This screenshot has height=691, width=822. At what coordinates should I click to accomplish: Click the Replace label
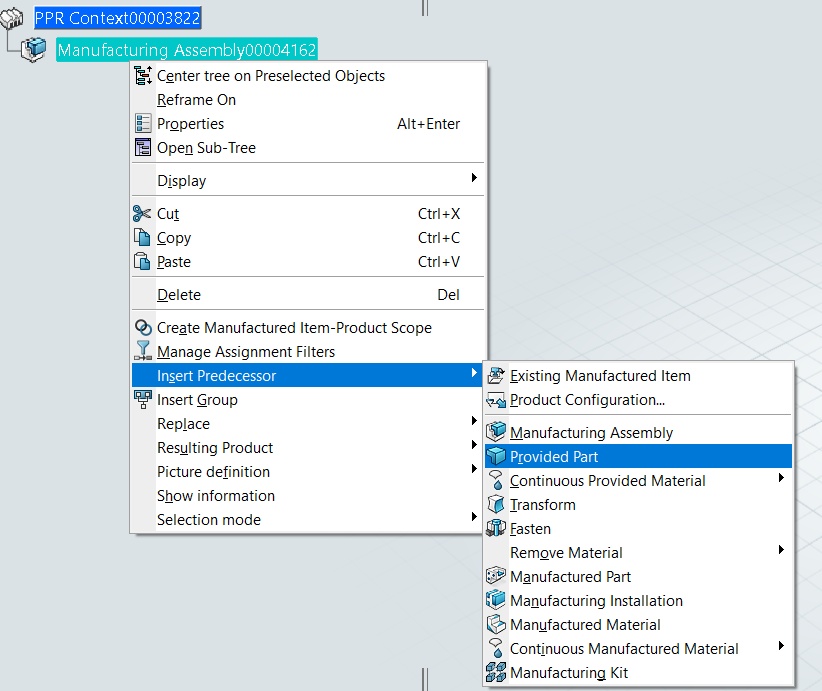tap(183, 424)
